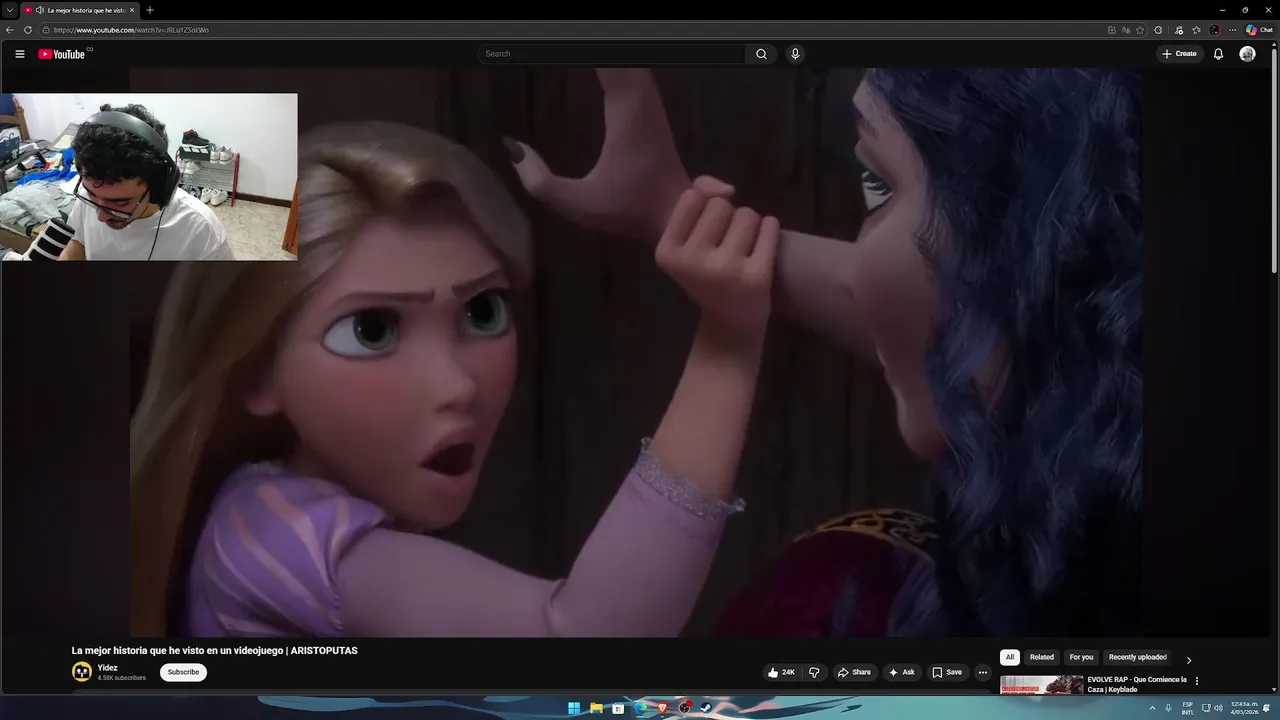Start voice search with microphone icon

click(x=795, y=54)
